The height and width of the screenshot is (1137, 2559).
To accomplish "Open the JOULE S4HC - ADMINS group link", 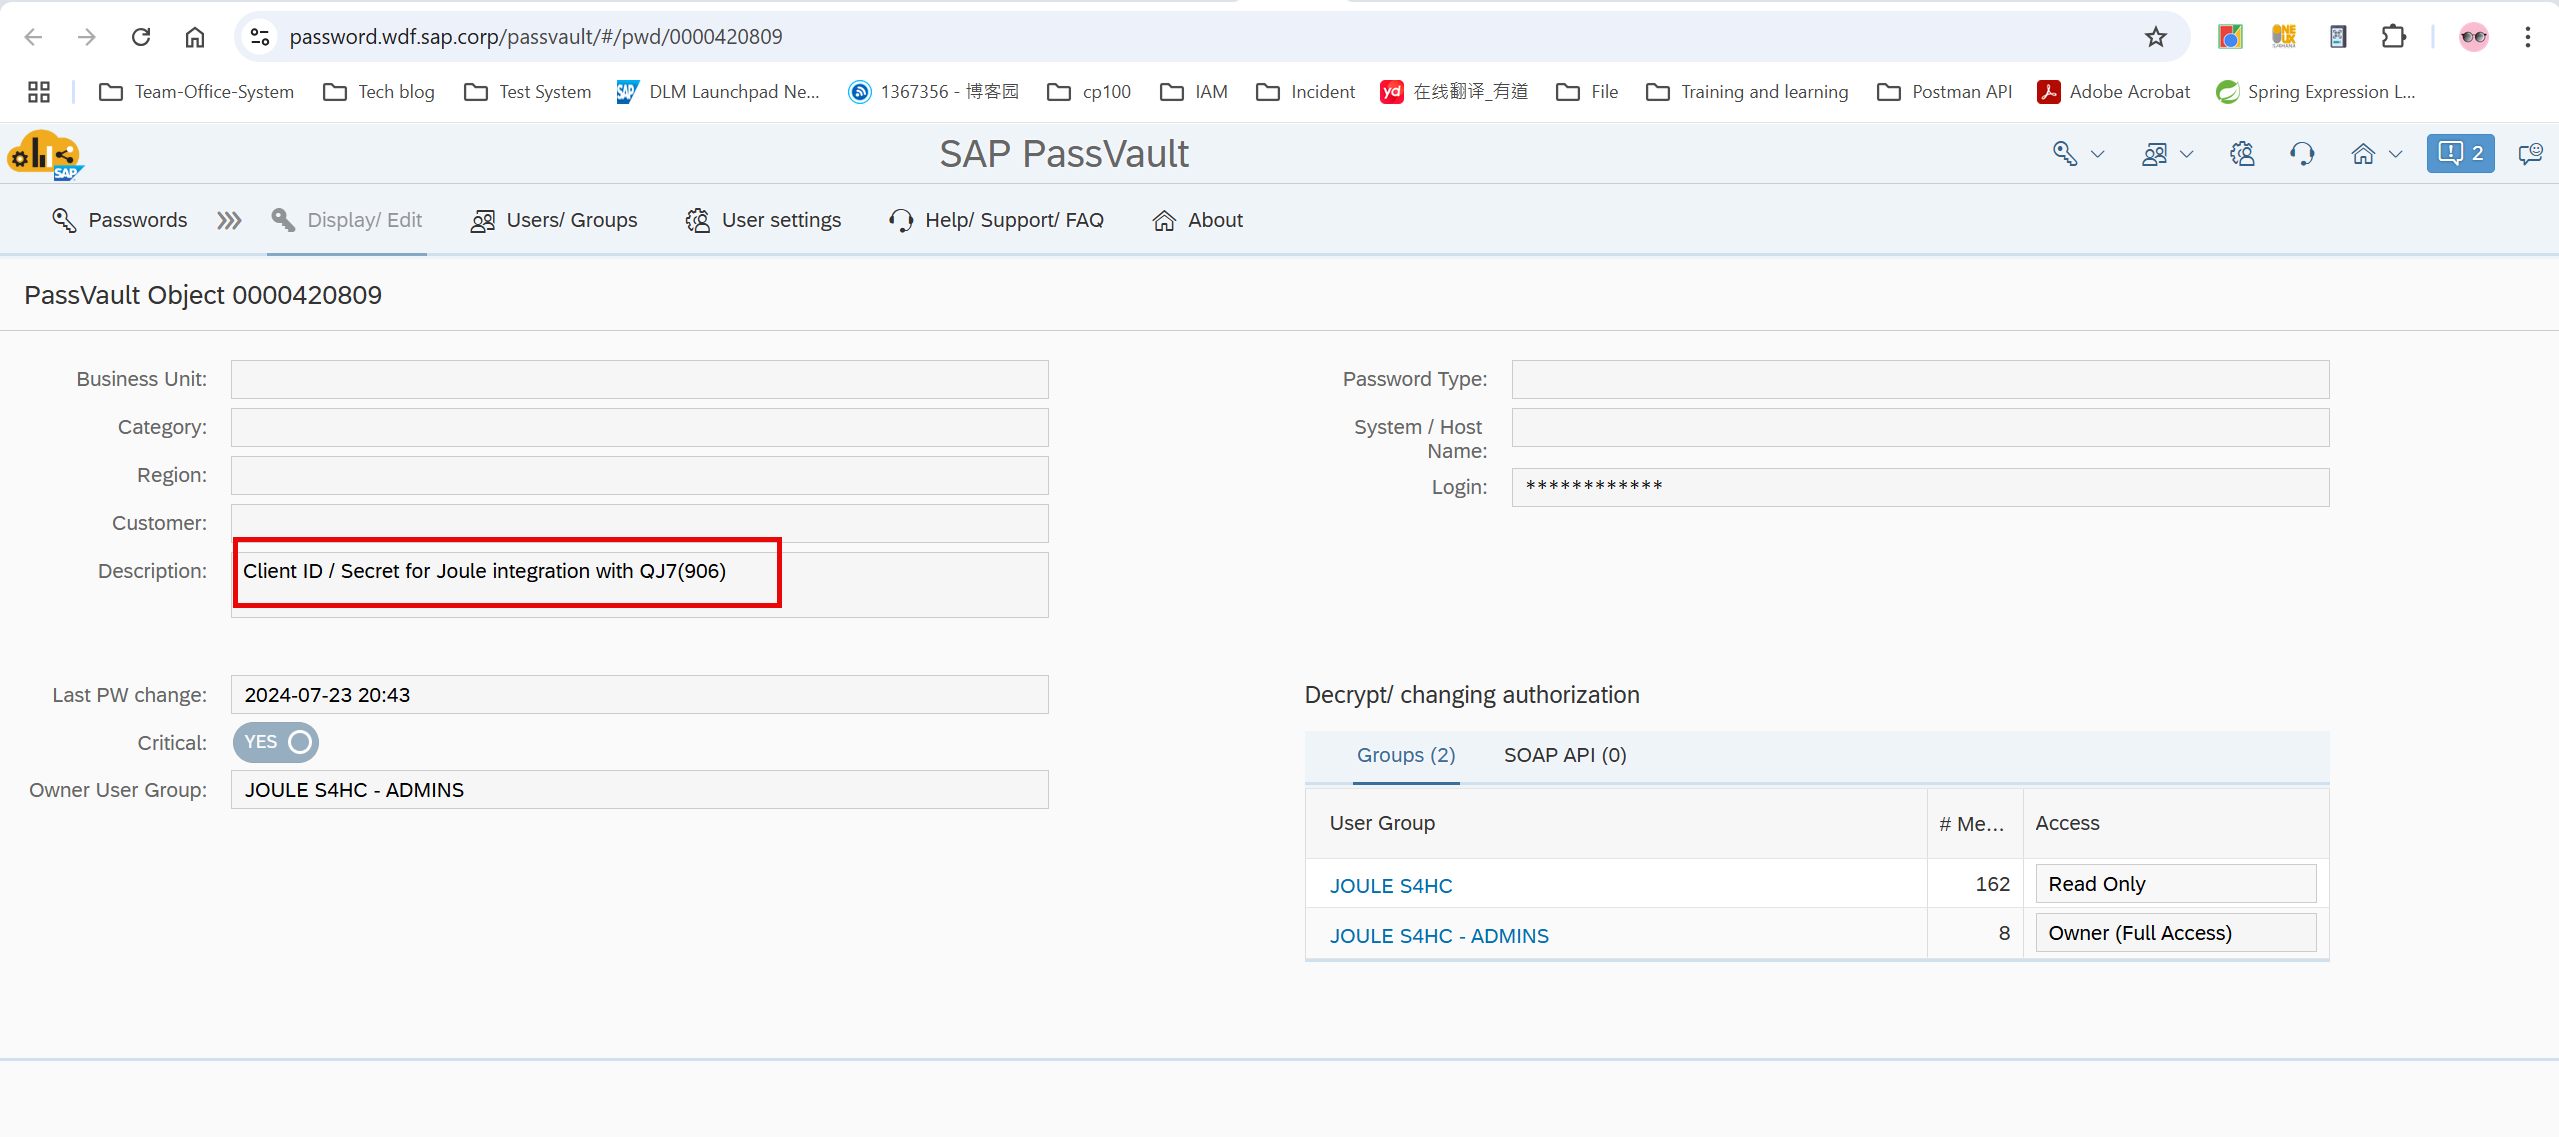I will pyautogui.click(x=1438, y=936).
